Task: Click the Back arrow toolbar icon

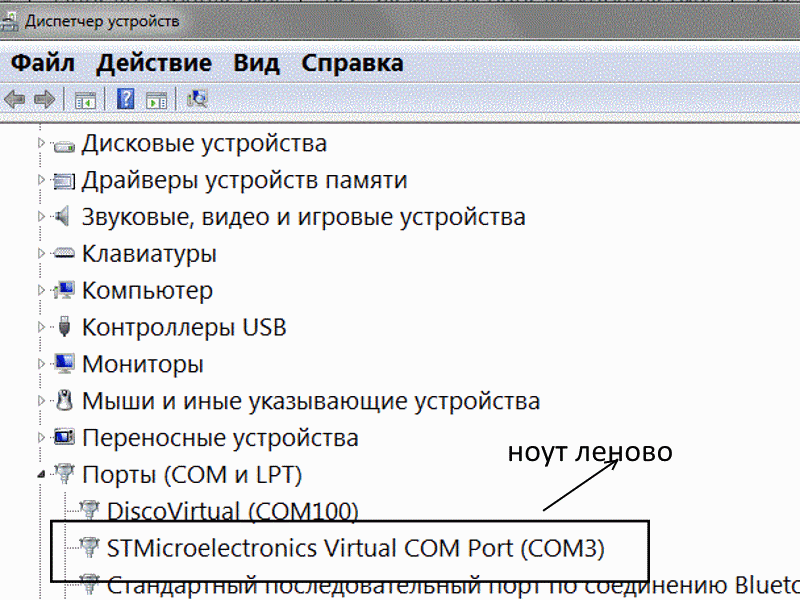Action: pos(14,99)
